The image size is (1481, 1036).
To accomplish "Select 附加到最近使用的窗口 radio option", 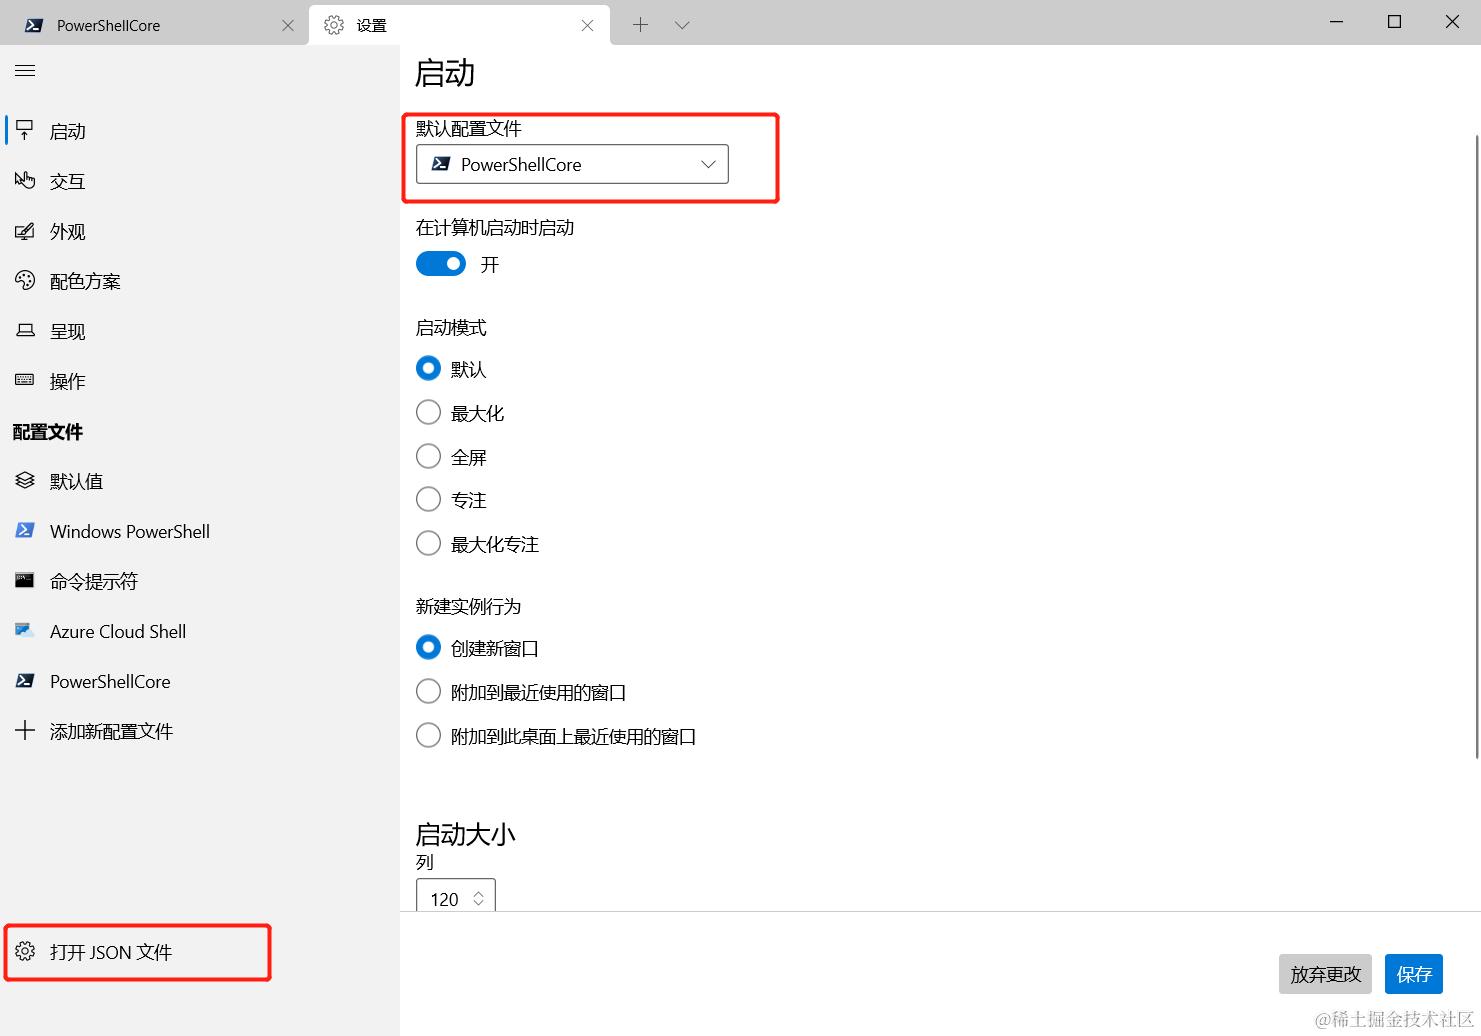I will pos(428,691).
